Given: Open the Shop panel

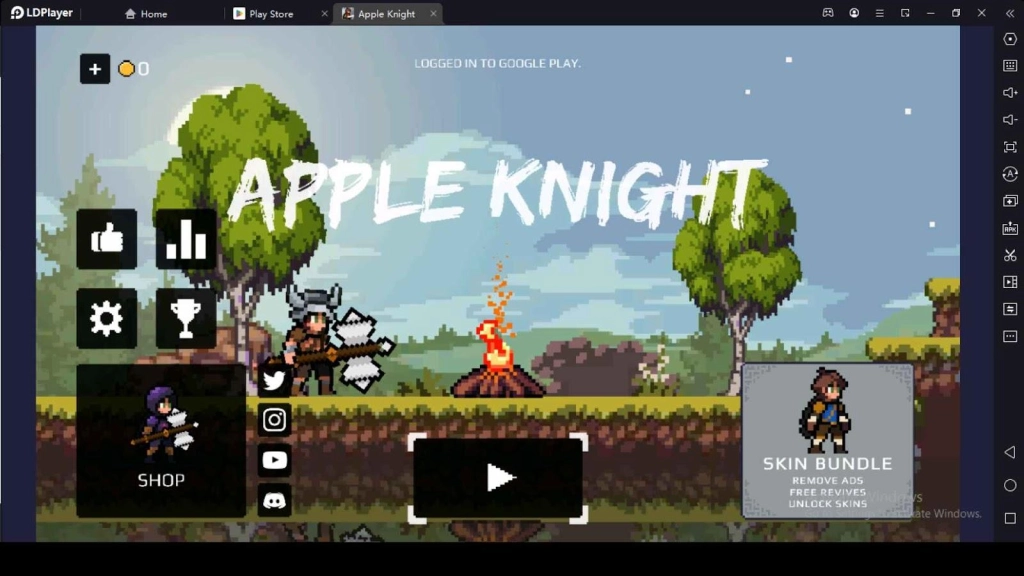Looking at the screenshot, I should pyautogui.click(x=161, y=441).
